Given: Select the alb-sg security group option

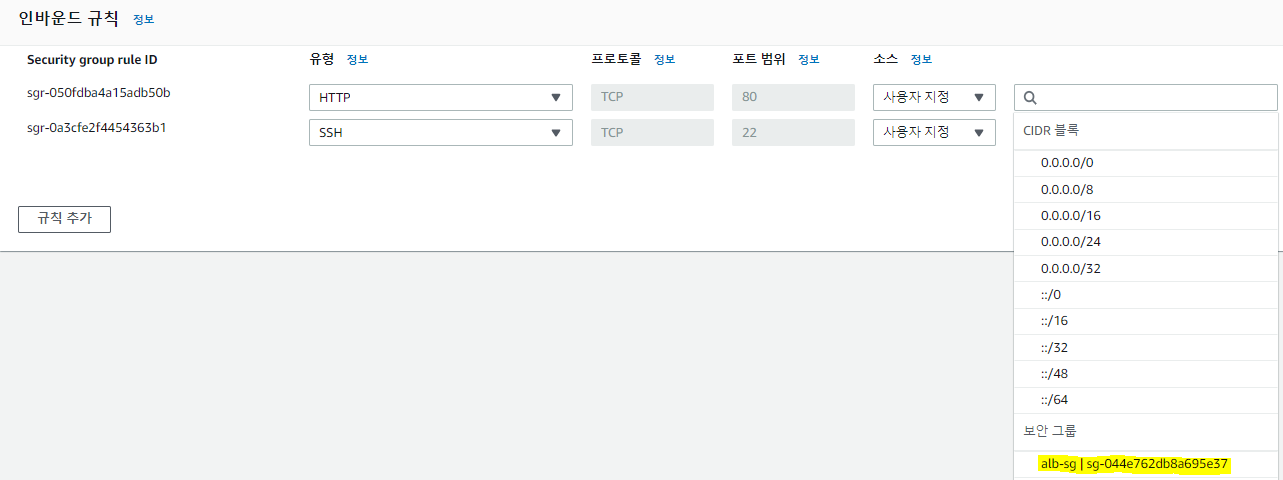Looking at the screenshot, I should tap(1134, 464).
